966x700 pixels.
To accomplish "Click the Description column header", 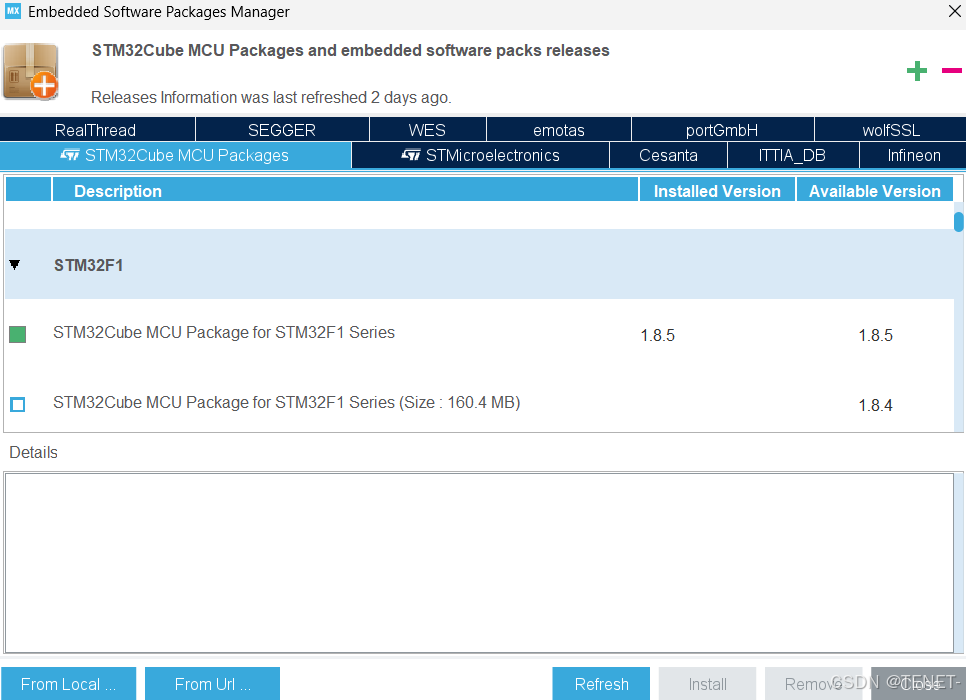I will [x=345, y=190].
